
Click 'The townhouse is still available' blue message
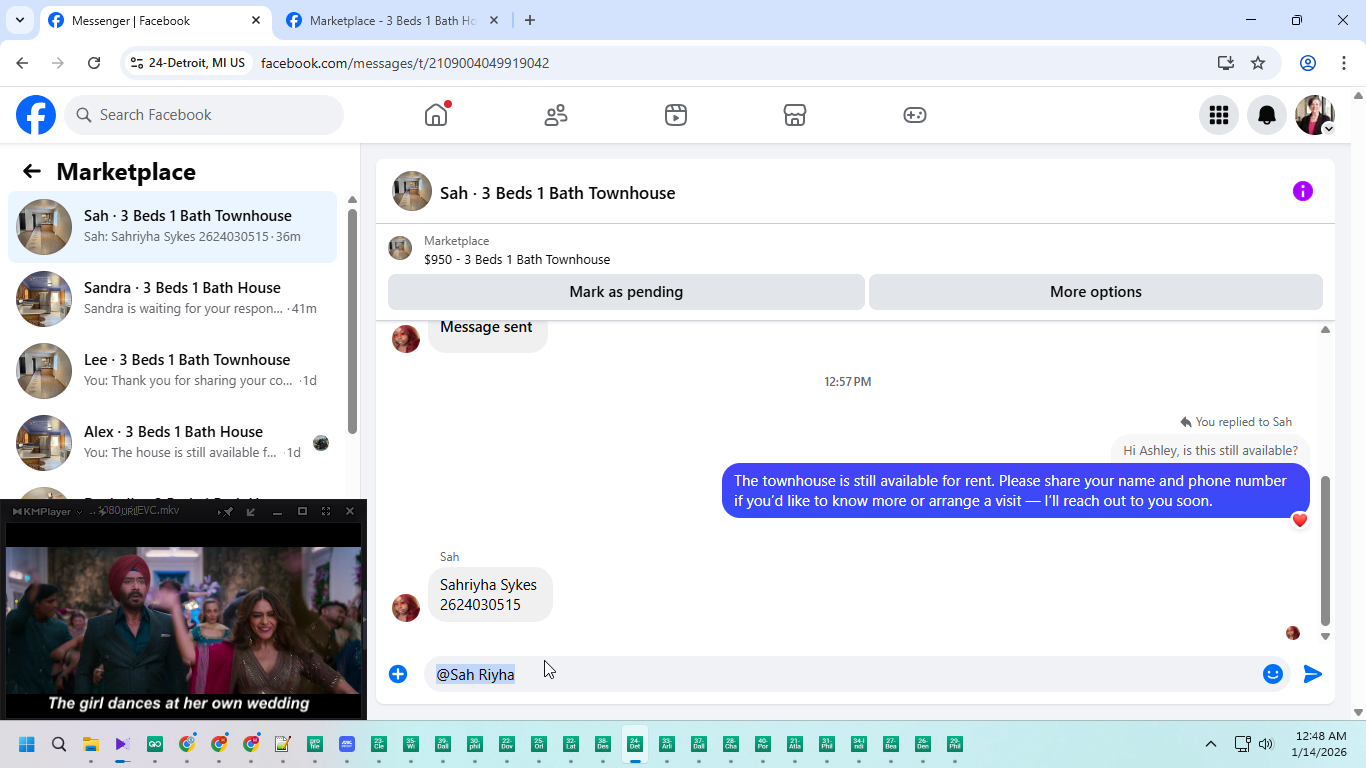(x=1016, y=491)
